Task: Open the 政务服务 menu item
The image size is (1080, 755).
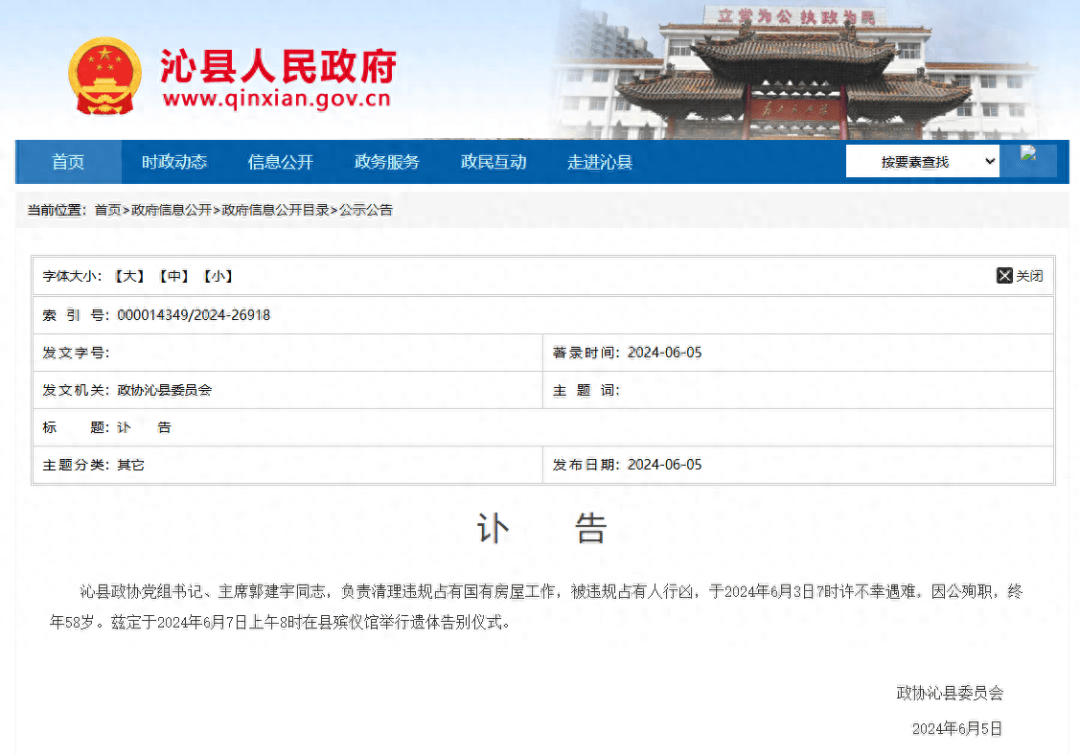Action: [x=387, y=162]
